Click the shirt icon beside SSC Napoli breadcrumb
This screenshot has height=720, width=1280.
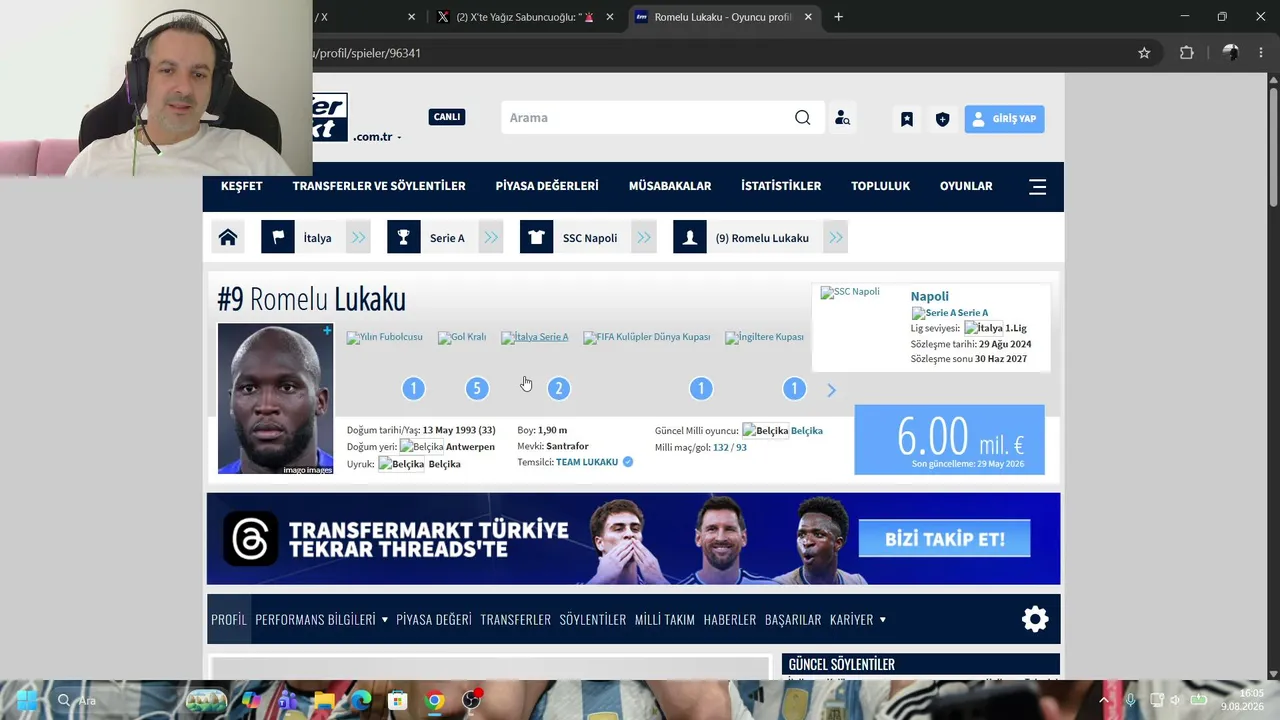click(x=537, y=238)
